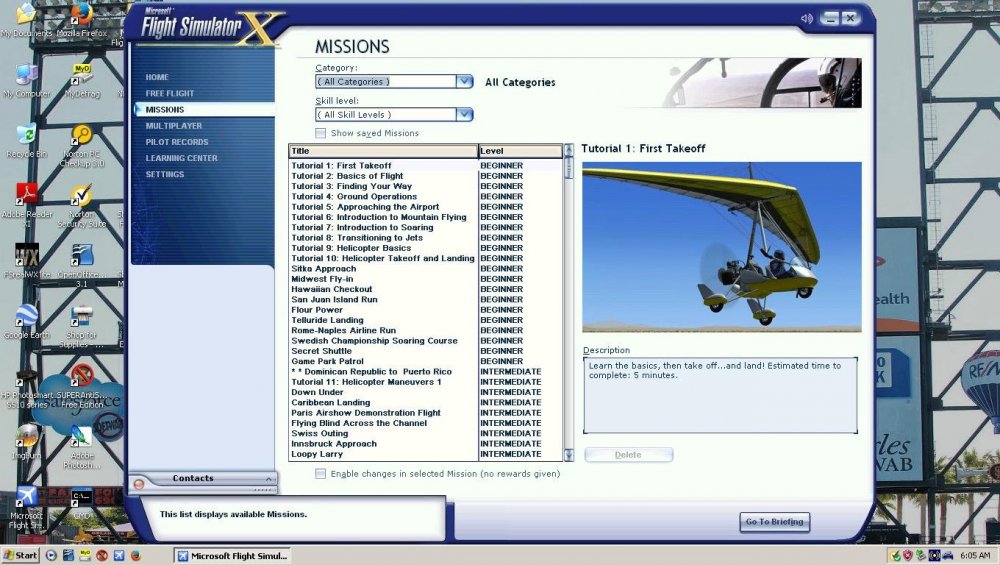
Task: Collapse the Contacts panel arrow
Action: 269,478
